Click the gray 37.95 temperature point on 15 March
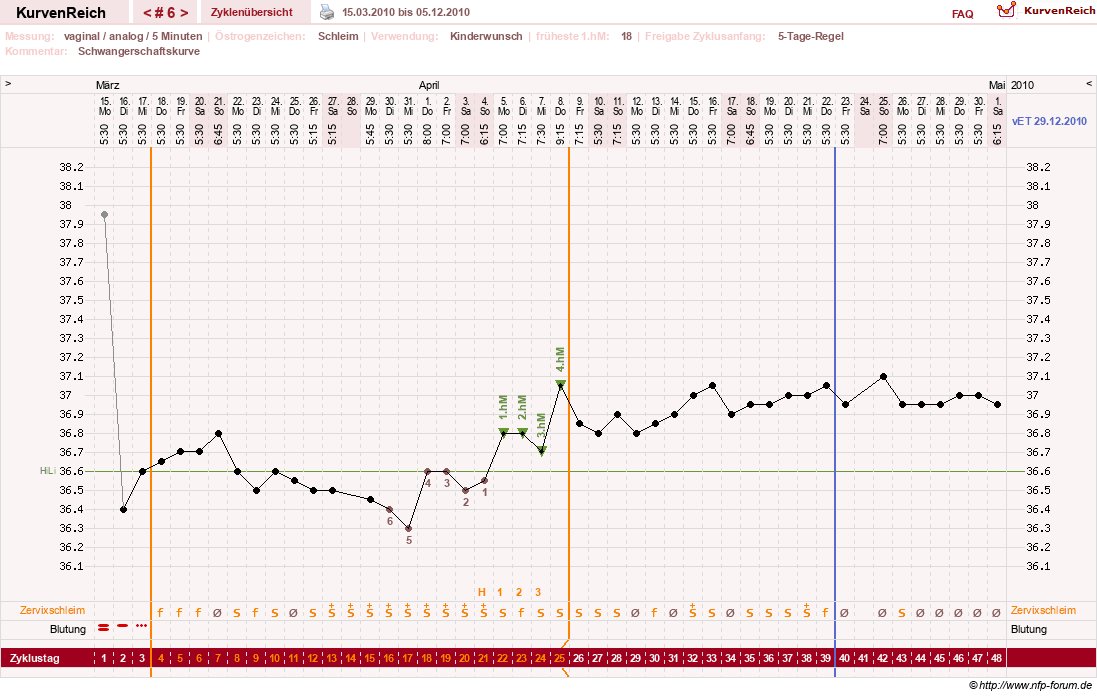Viewport: 1097px width, 697px height. click(x=104, y=215)
